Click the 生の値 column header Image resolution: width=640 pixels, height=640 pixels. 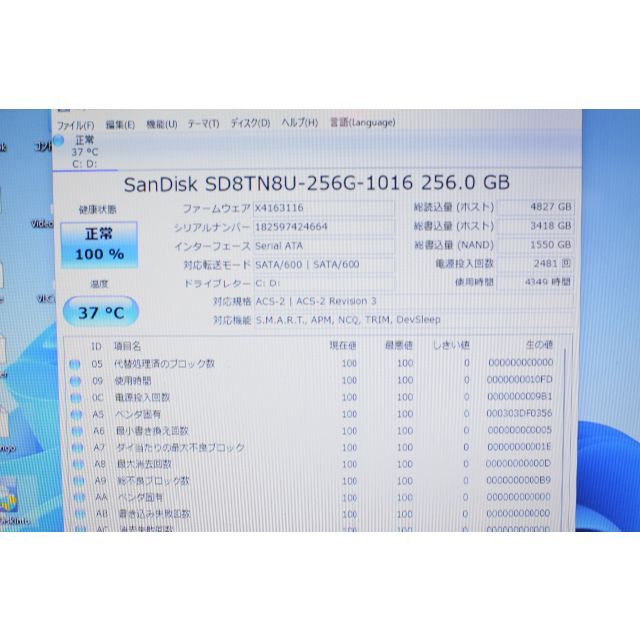pyautogui.click(x=539, y=345)
